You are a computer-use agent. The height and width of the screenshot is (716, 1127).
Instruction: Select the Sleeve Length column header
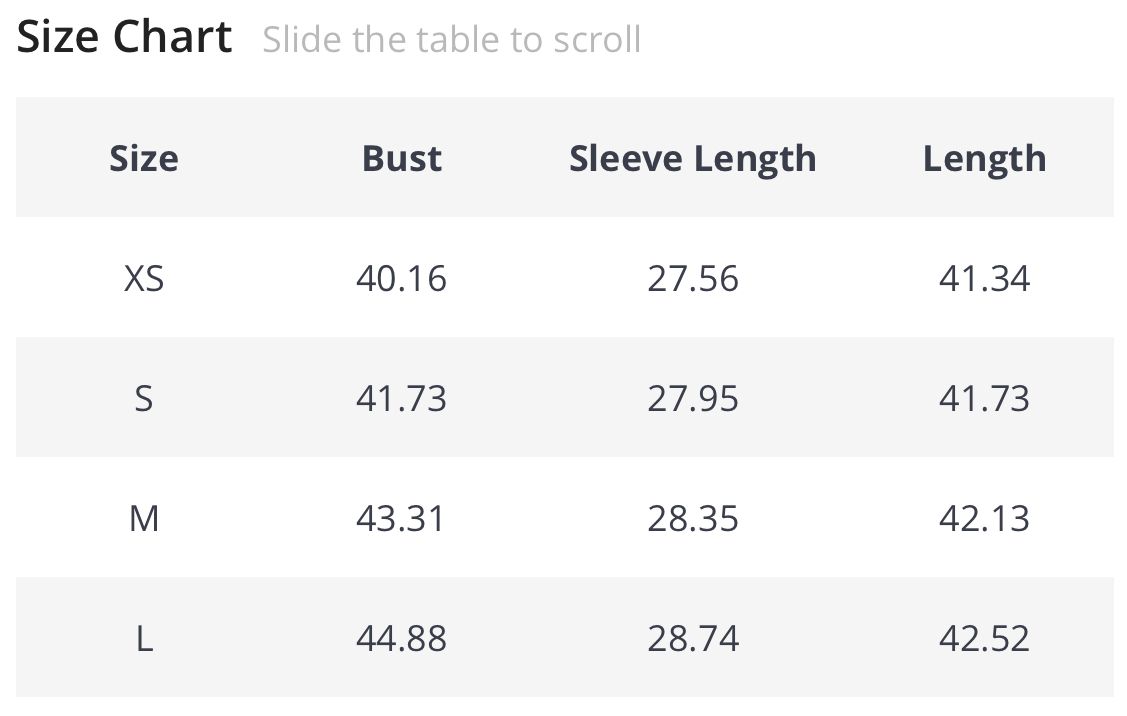tap(692, 158)
